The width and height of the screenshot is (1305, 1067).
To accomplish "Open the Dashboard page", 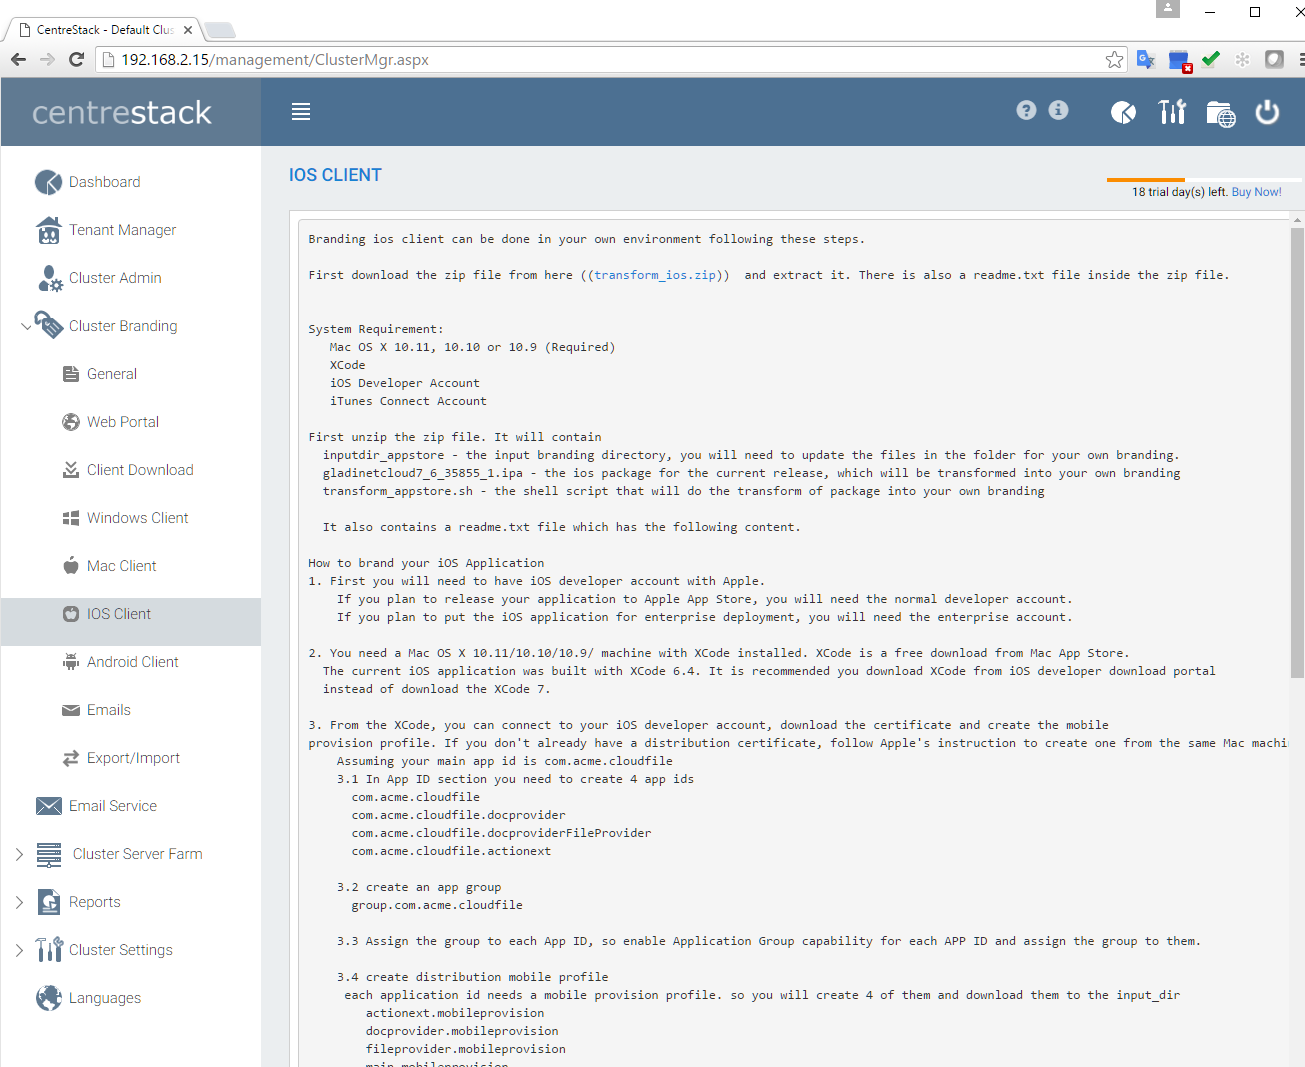I will pyautogui.click(x=104, y=182).
